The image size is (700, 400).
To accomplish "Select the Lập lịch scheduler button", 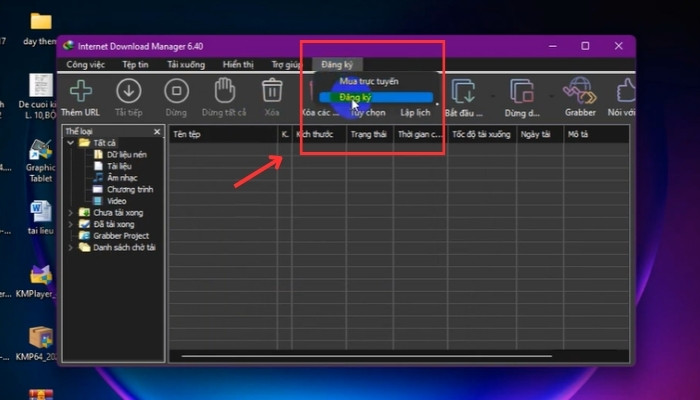I will coord(415,112).
